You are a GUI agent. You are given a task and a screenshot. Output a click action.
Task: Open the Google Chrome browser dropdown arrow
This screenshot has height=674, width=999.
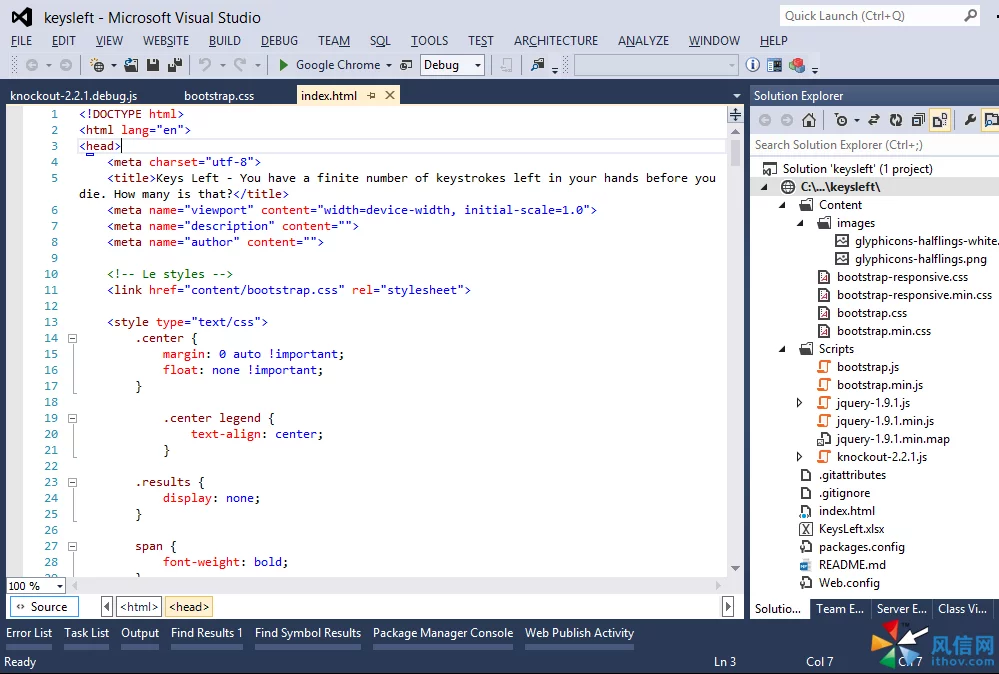[389, 65]
